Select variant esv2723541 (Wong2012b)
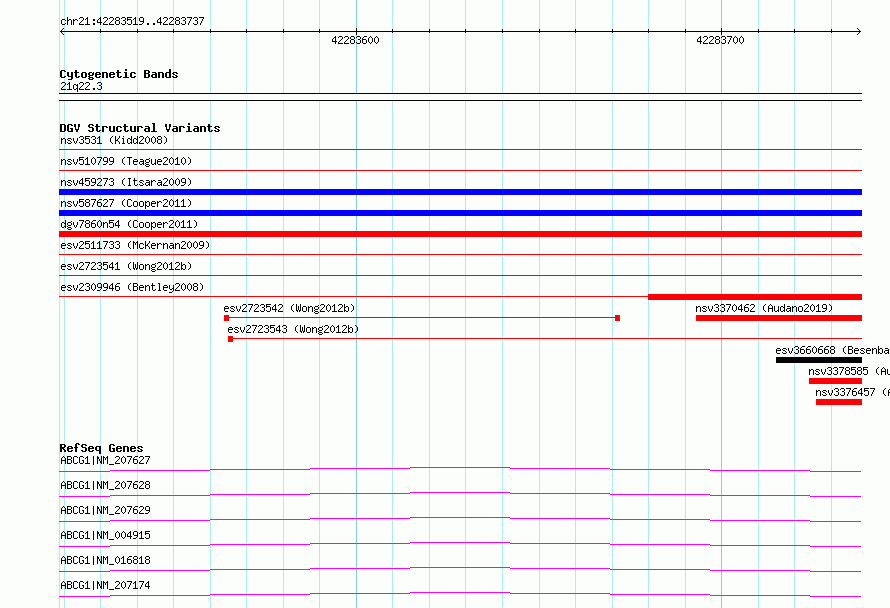 coord(126,266)
